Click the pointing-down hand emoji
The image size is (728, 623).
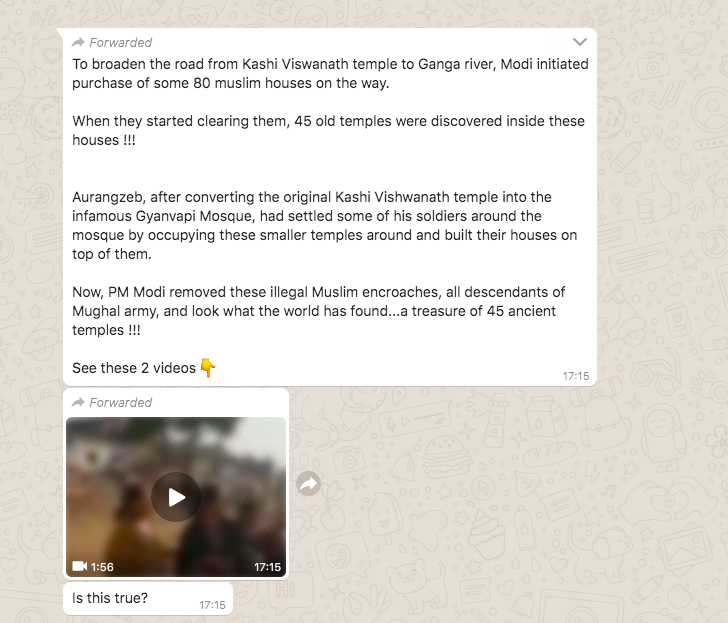(208, 368)
